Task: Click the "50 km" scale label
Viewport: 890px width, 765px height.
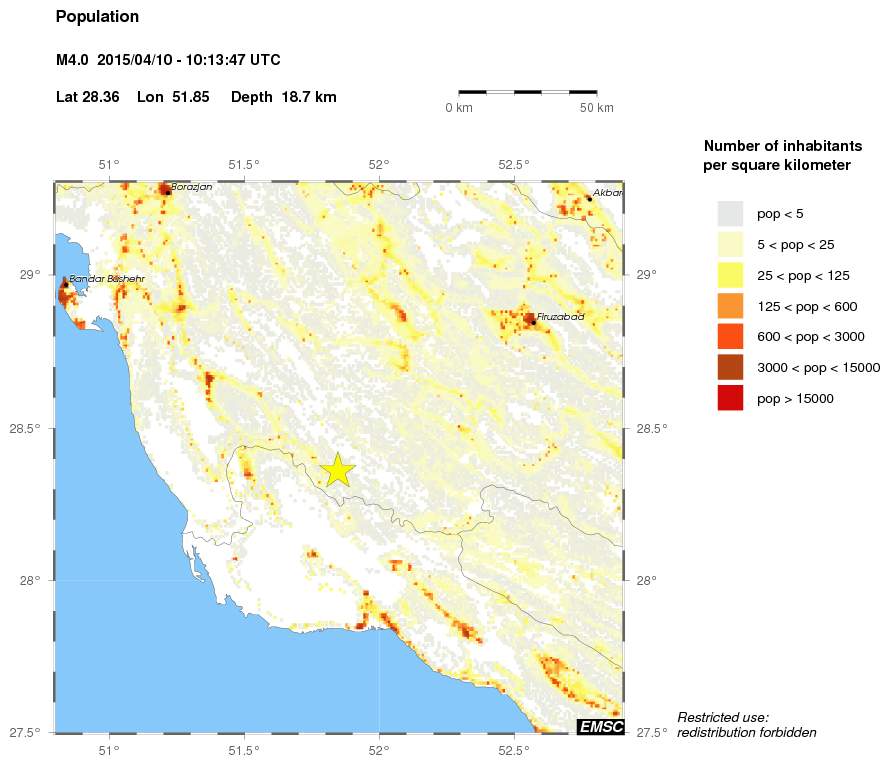Action: click(597, 108)
